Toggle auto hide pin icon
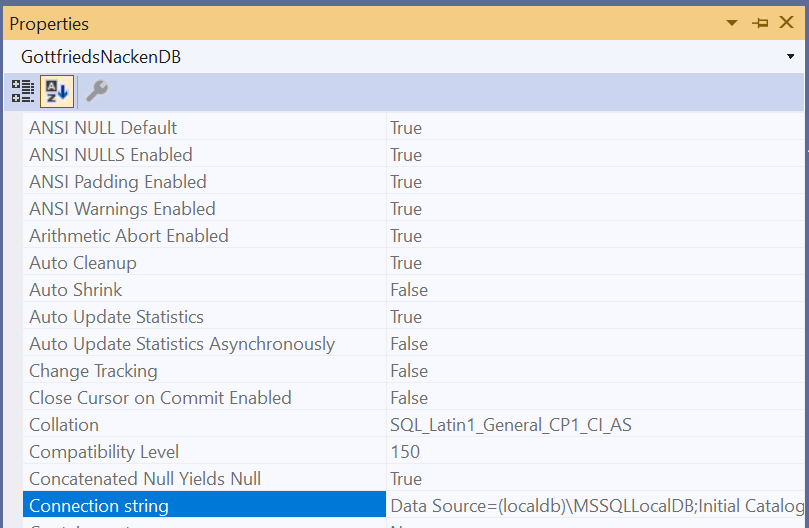This screenshot has height=528, width=809. (x=759, y=23)
